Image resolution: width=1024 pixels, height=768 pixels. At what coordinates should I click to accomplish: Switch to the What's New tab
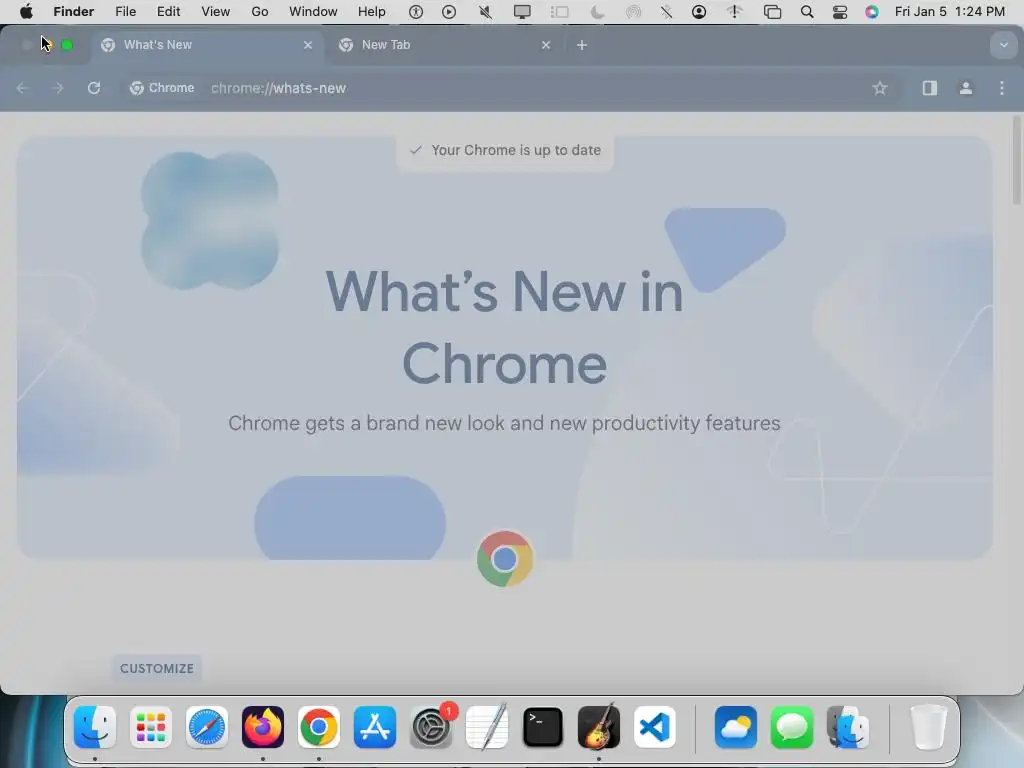207,45
